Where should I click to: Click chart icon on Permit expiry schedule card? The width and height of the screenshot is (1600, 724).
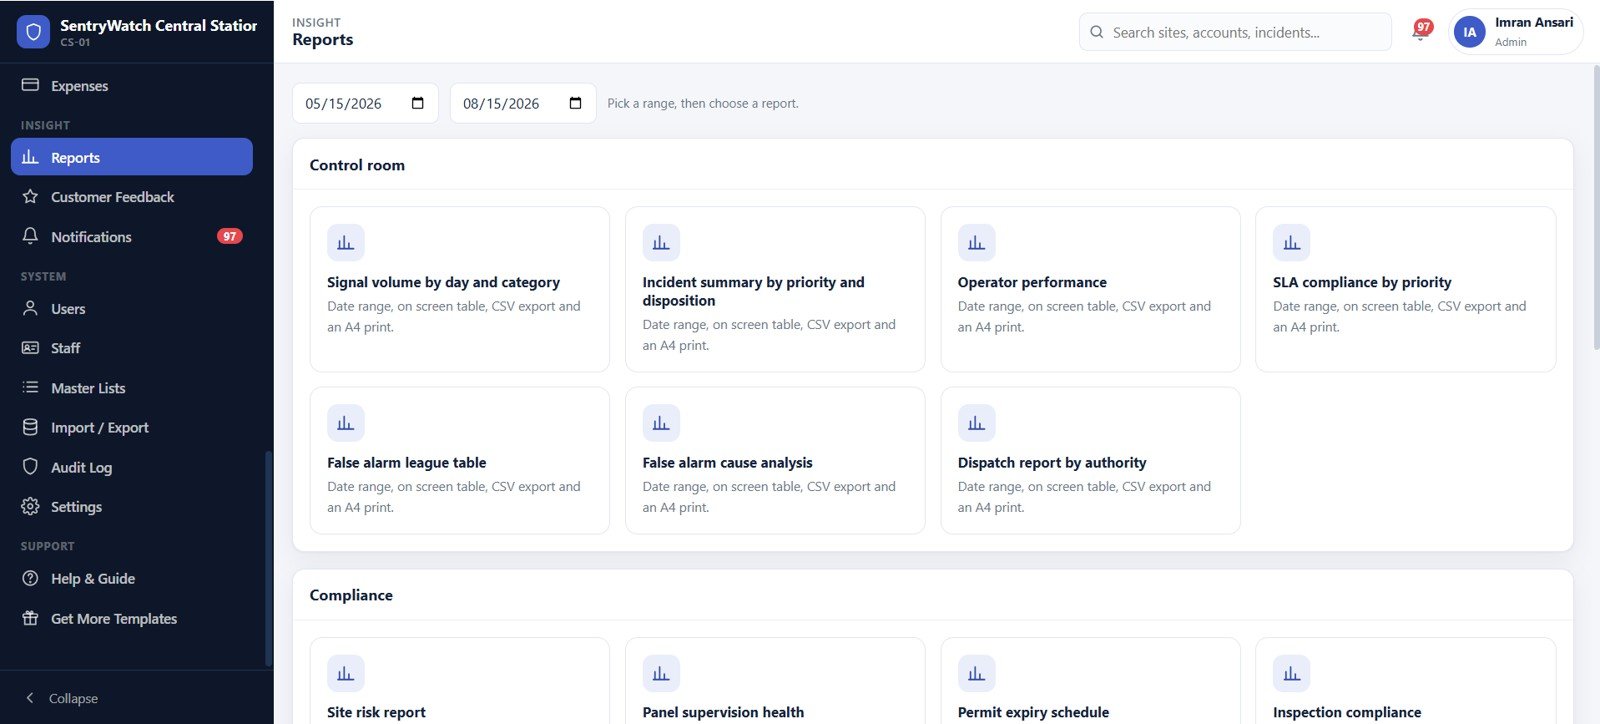pos(977,674)
